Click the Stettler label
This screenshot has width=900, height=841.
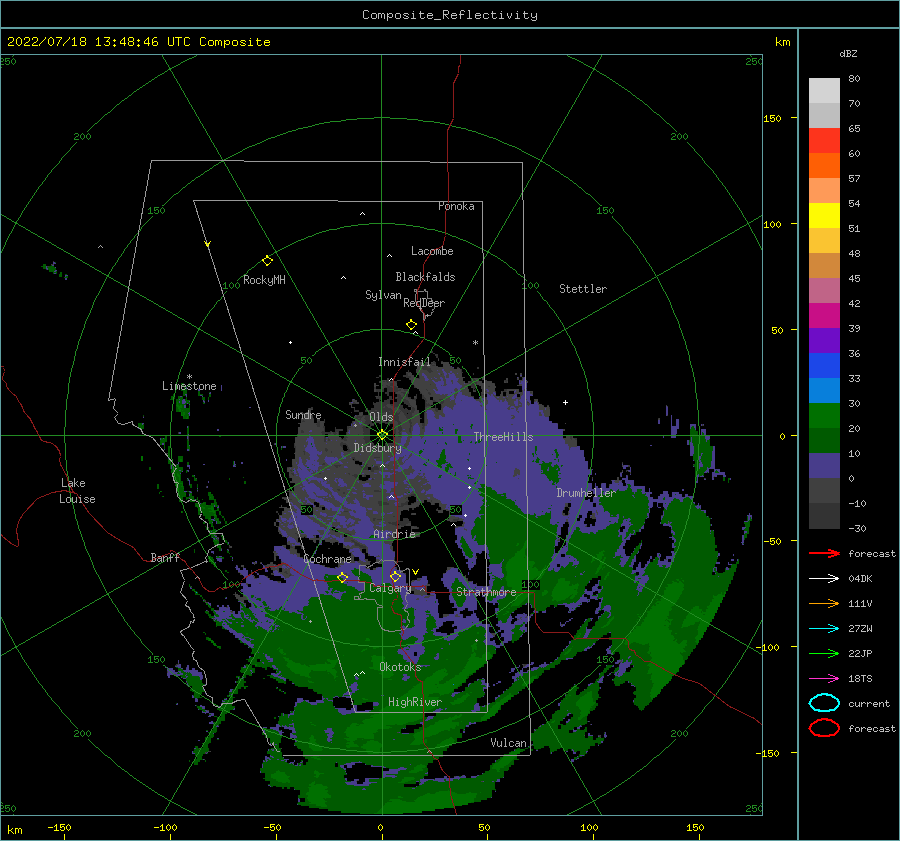[x=583, y=289]
